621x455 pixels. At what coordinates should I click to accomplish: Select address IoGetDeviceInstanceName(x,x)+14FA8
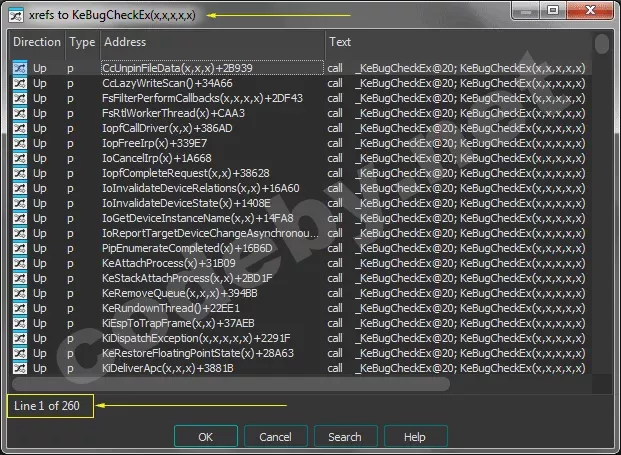(198, 218)
